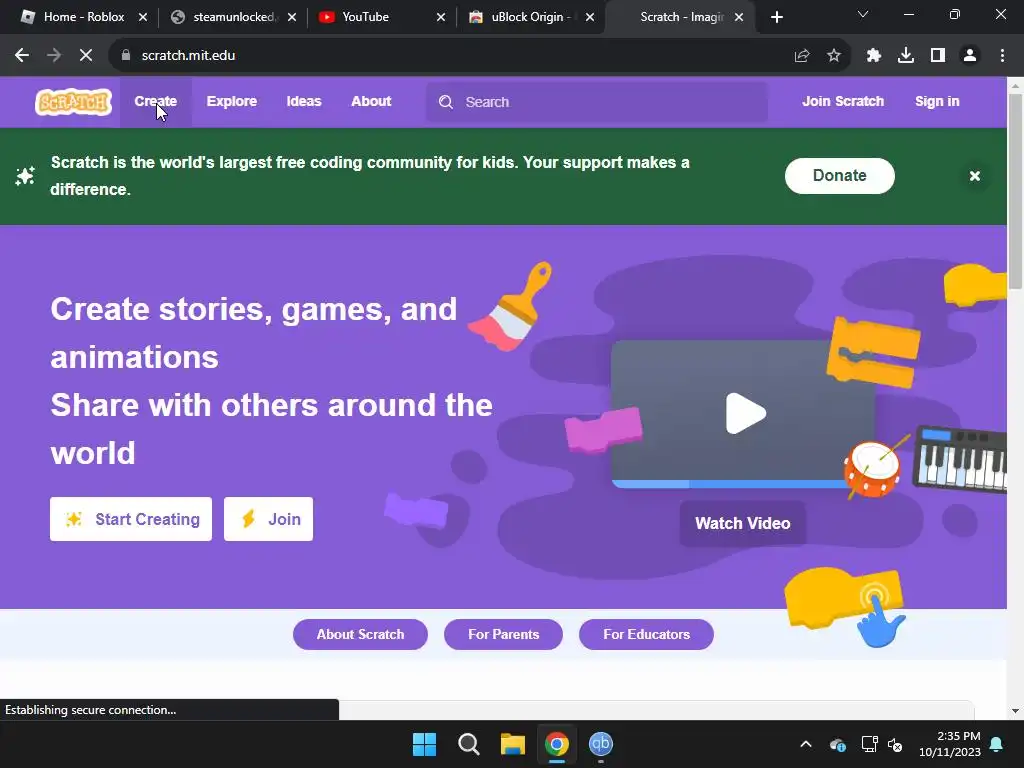
Task: Close the YouTube tab
Action: pos(441,17)
